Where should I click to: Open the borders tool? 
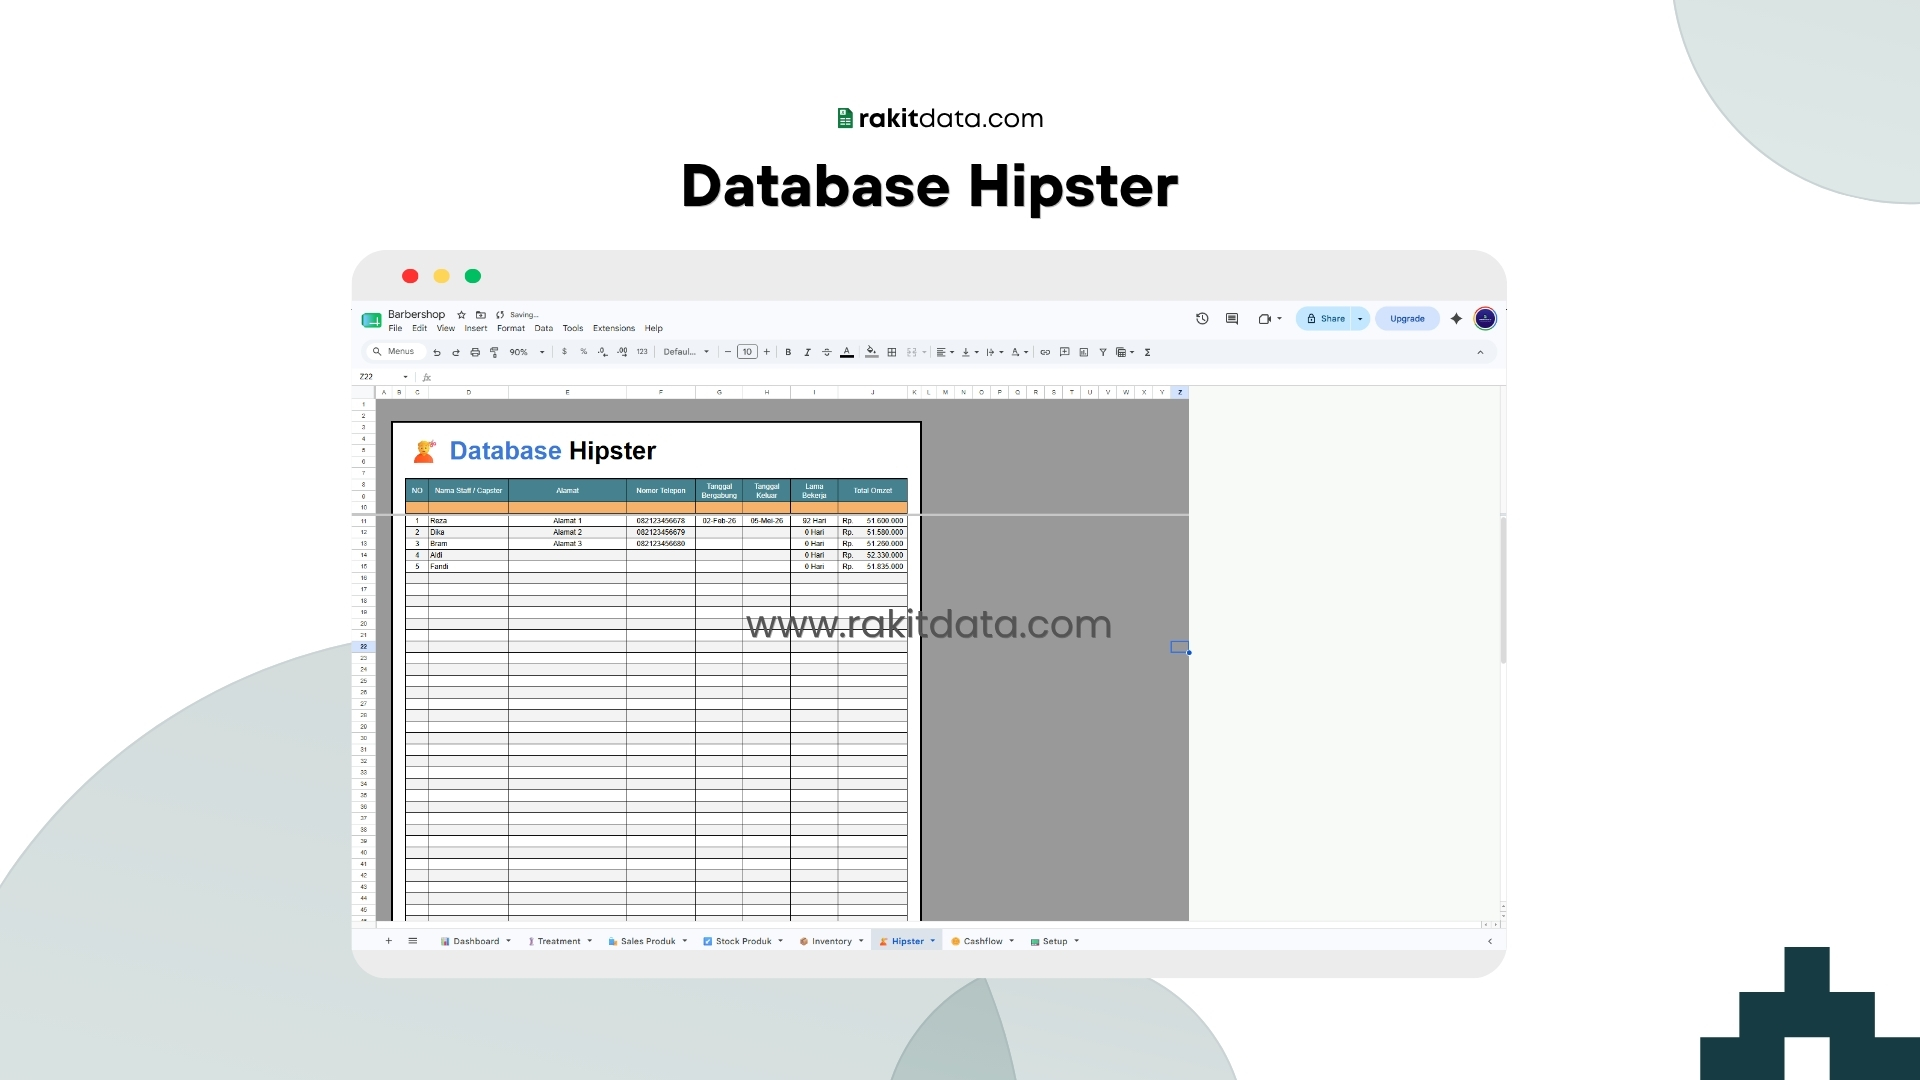[x=892, y=352]
